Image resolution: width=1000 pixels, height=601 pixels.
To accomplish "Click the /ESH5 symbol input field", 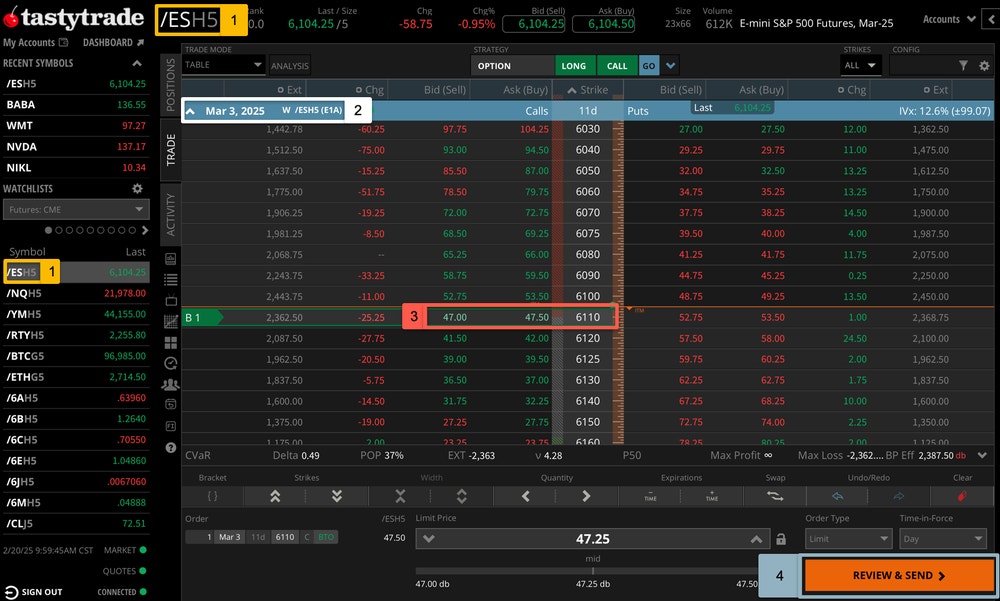I will [x=189, y=20].
